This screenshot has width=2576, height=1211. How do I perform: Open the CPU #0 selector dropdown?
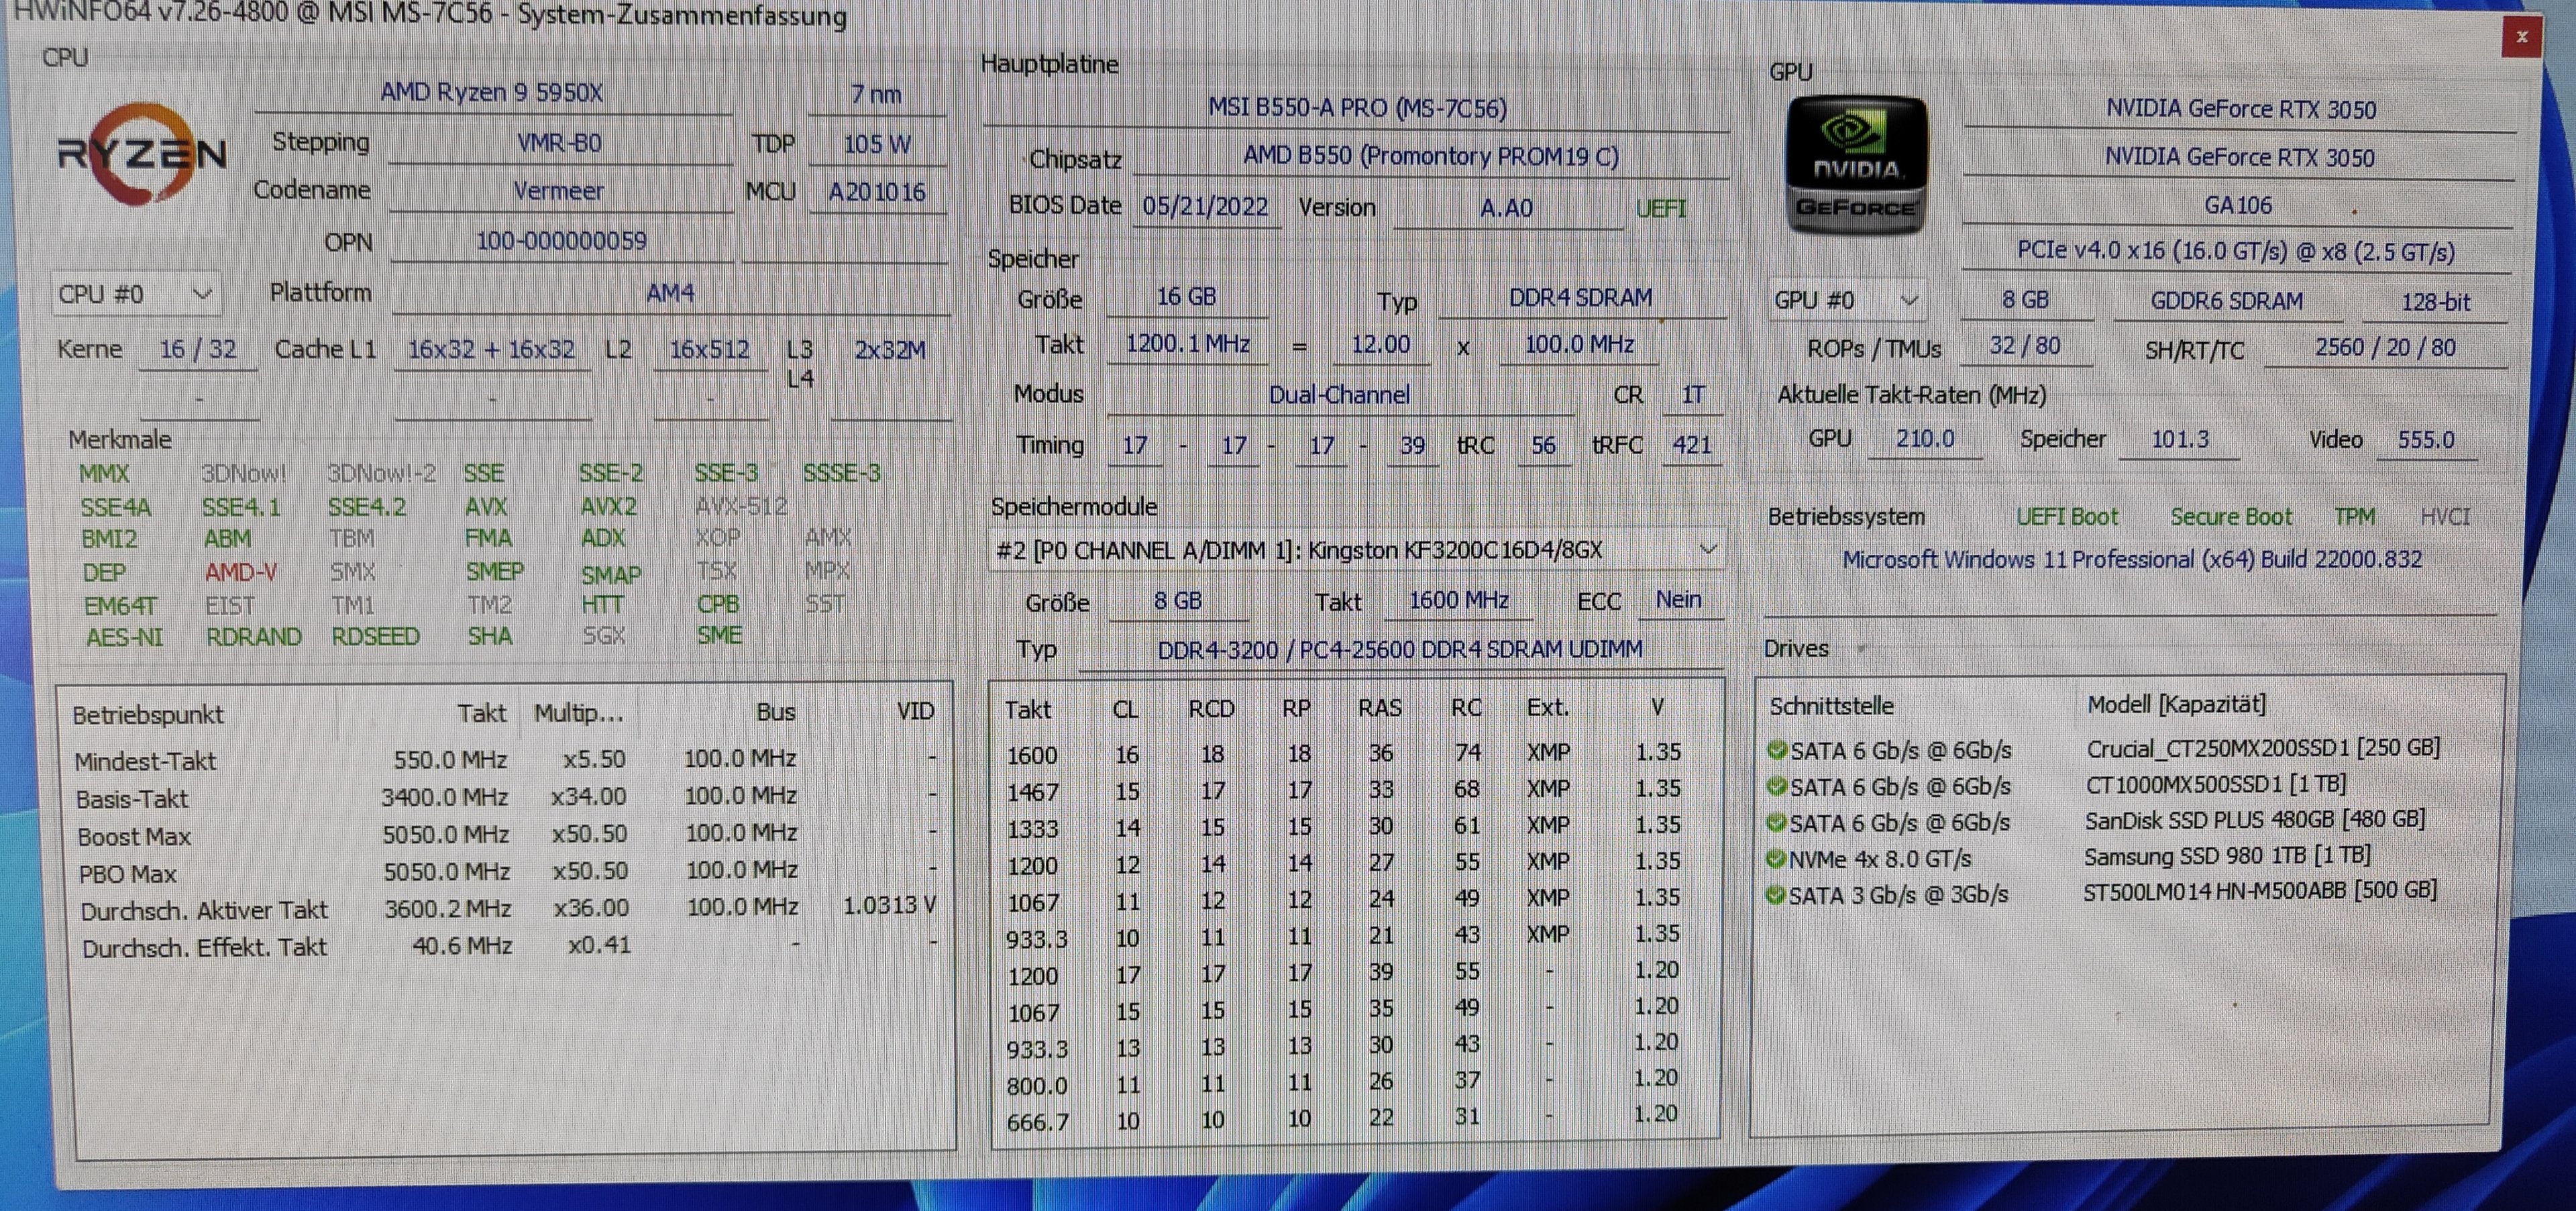click(135, 294)
